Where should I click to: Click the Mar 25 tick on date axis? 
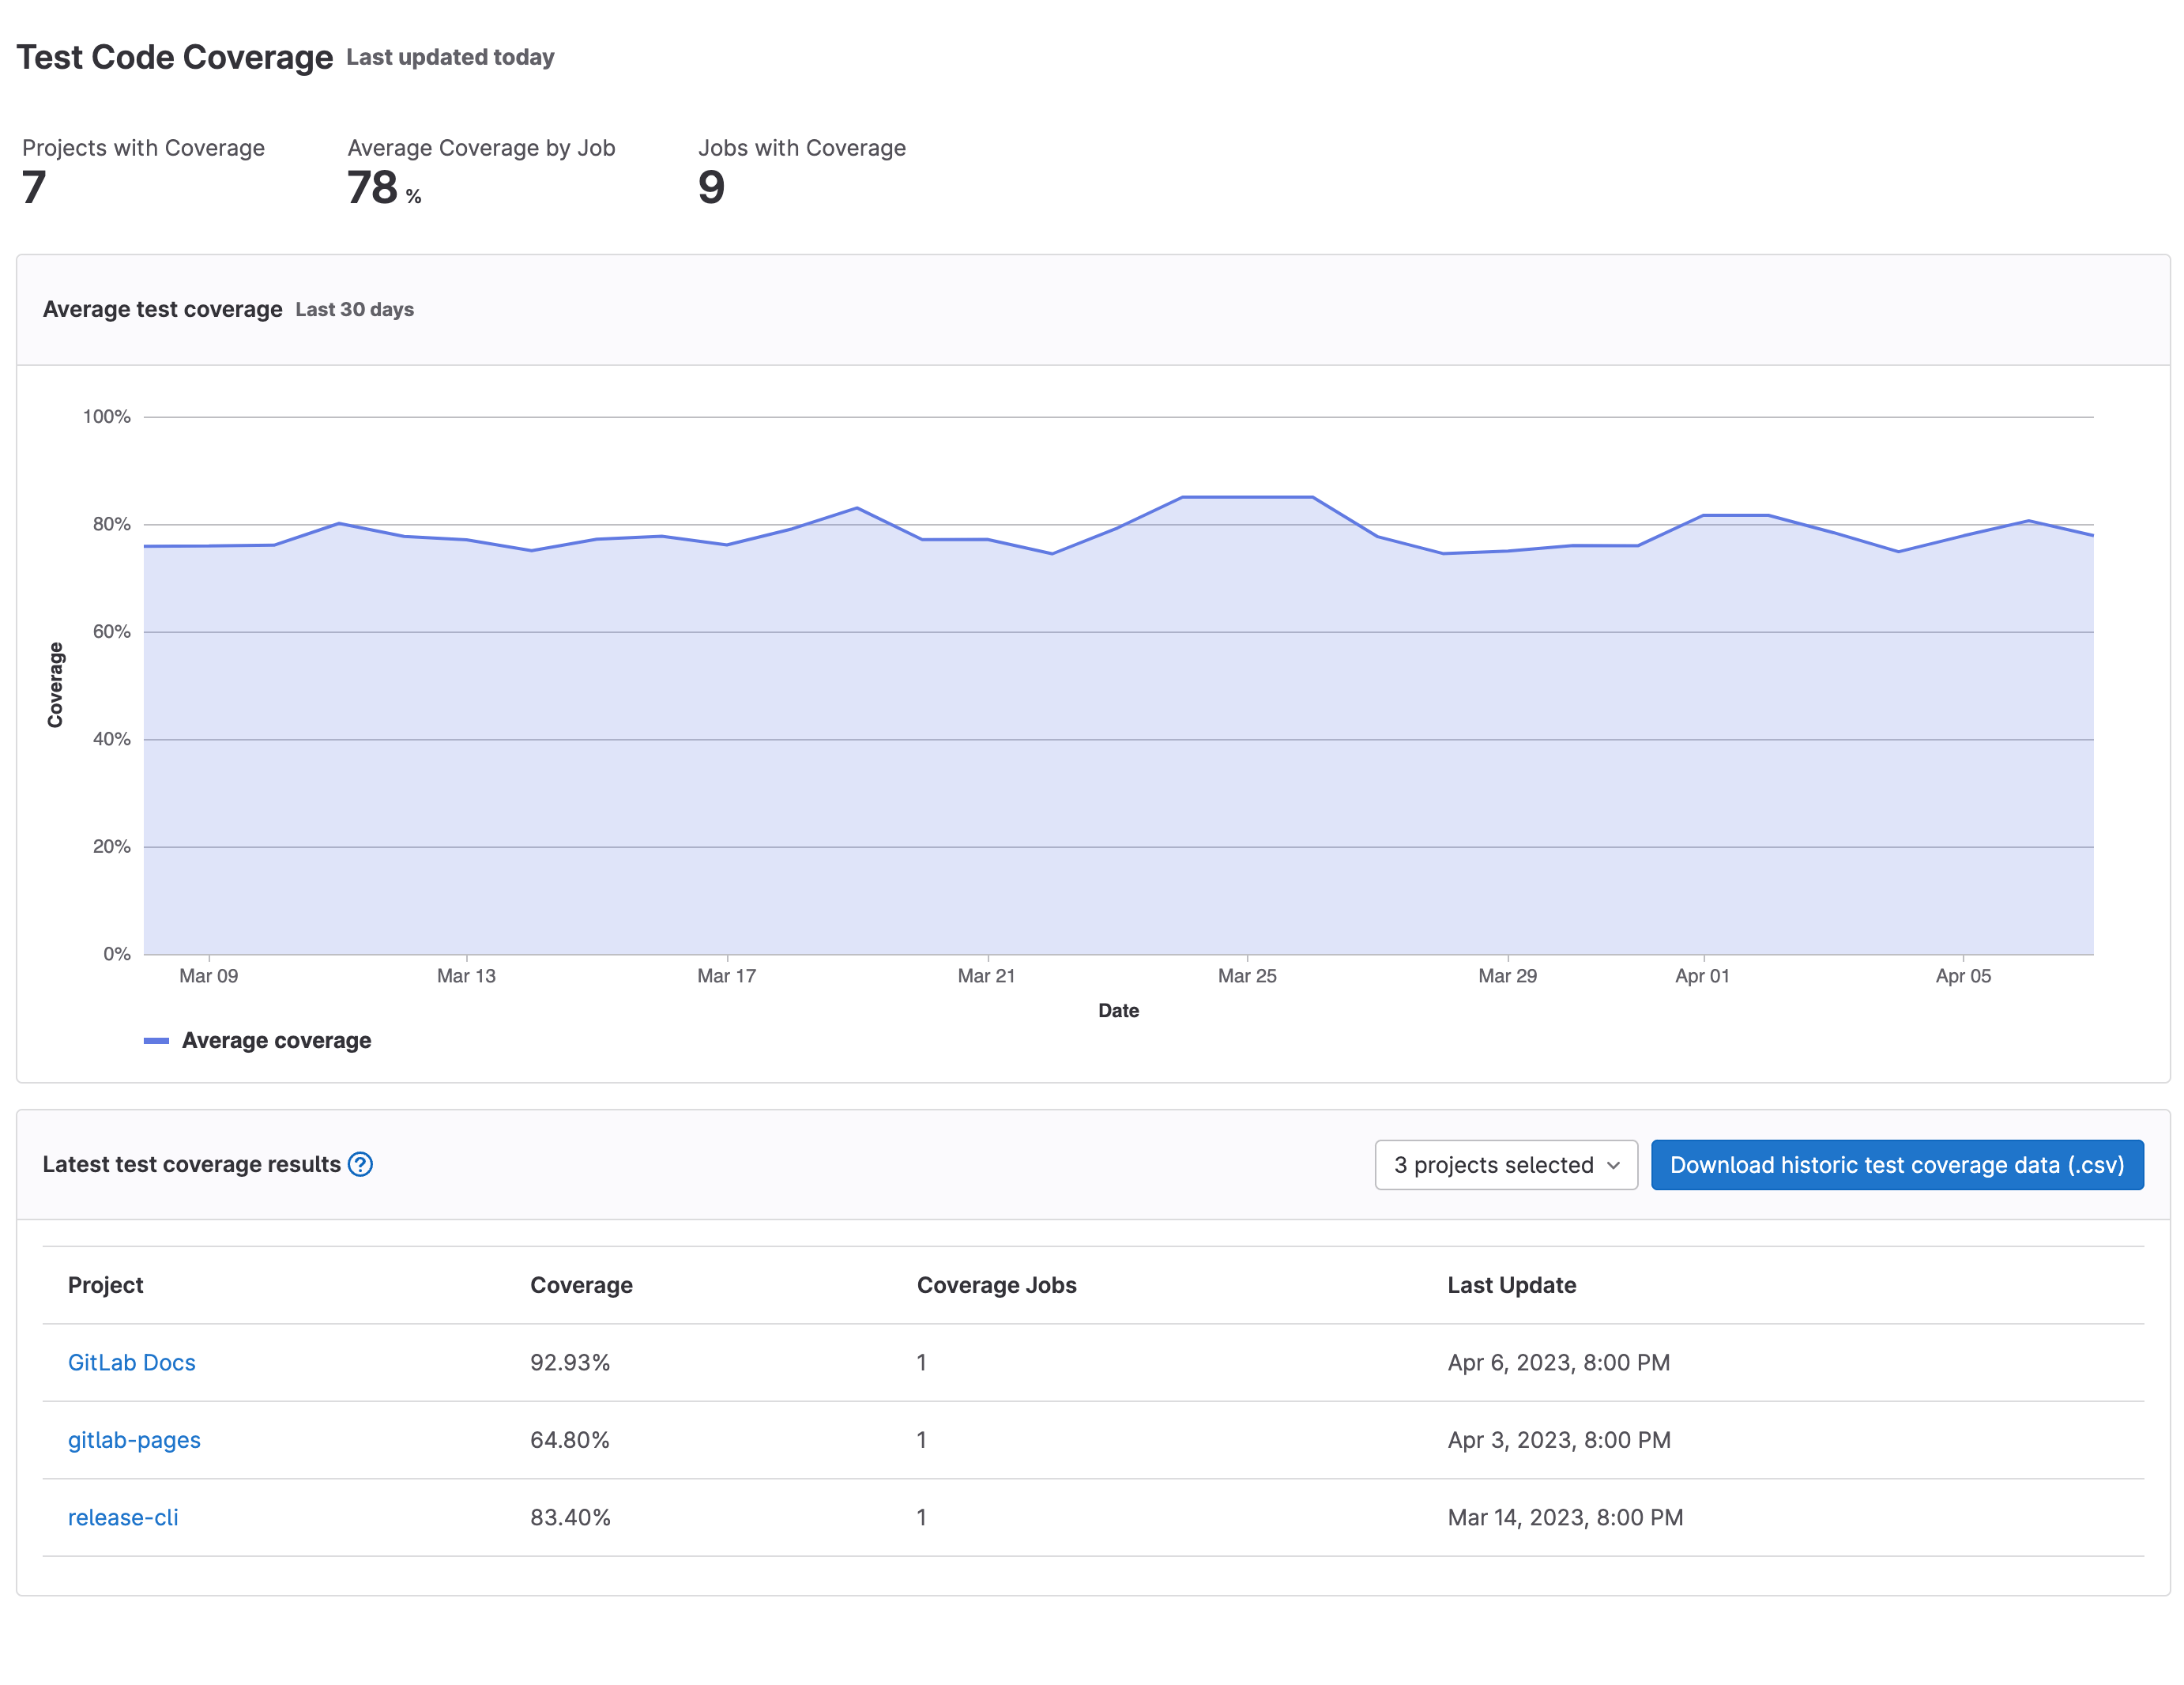click(1247, 975)
